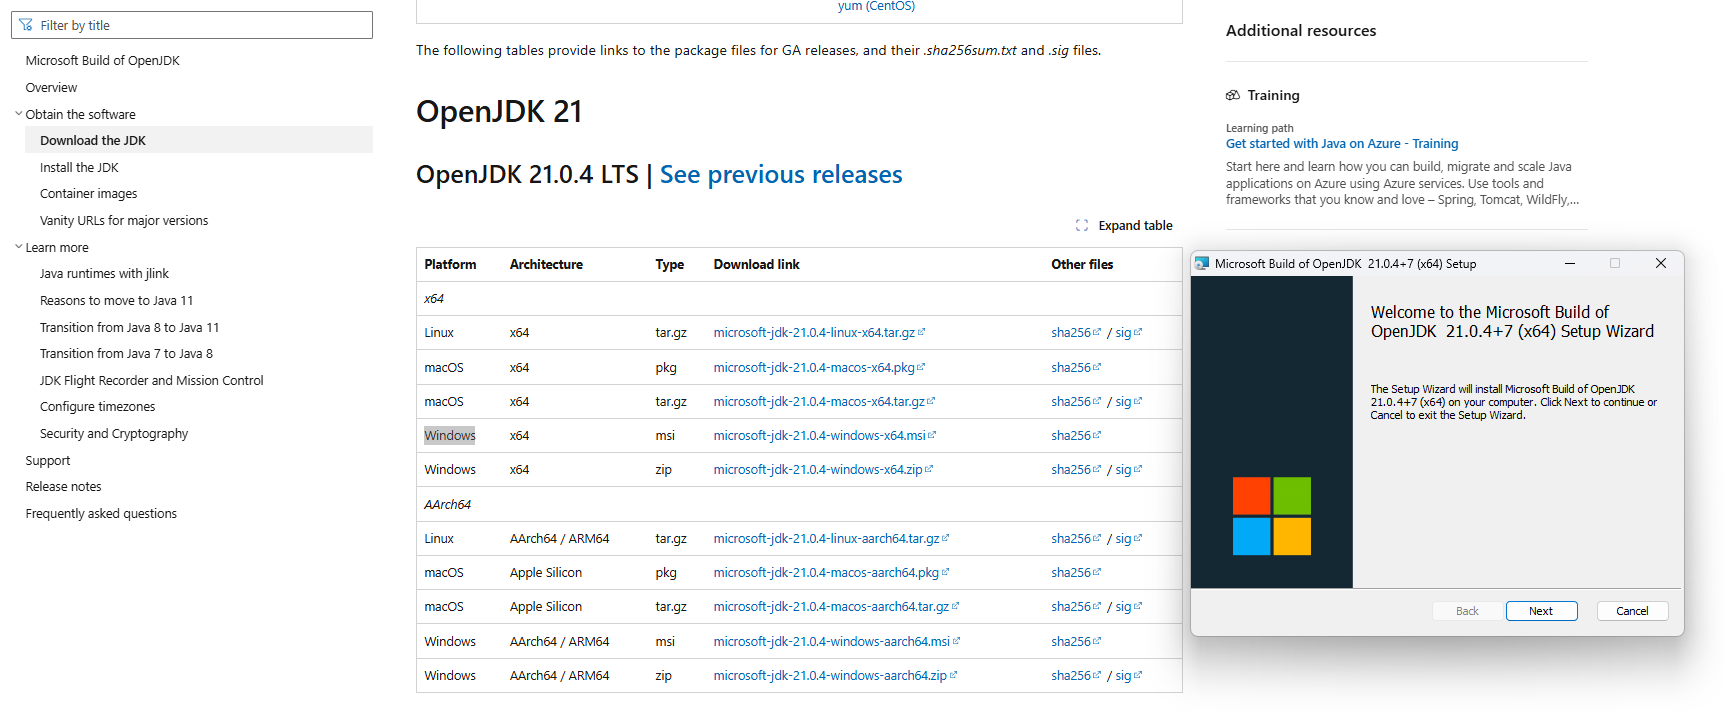Close the OpenJDK Setup window
1724x712 pixels.
(x=1661, y=264)
